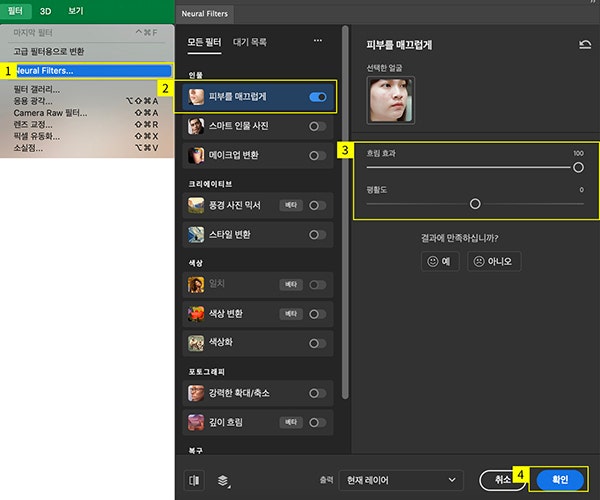
Task: Click the 색상화 filter icon
Action: point(196,343)
